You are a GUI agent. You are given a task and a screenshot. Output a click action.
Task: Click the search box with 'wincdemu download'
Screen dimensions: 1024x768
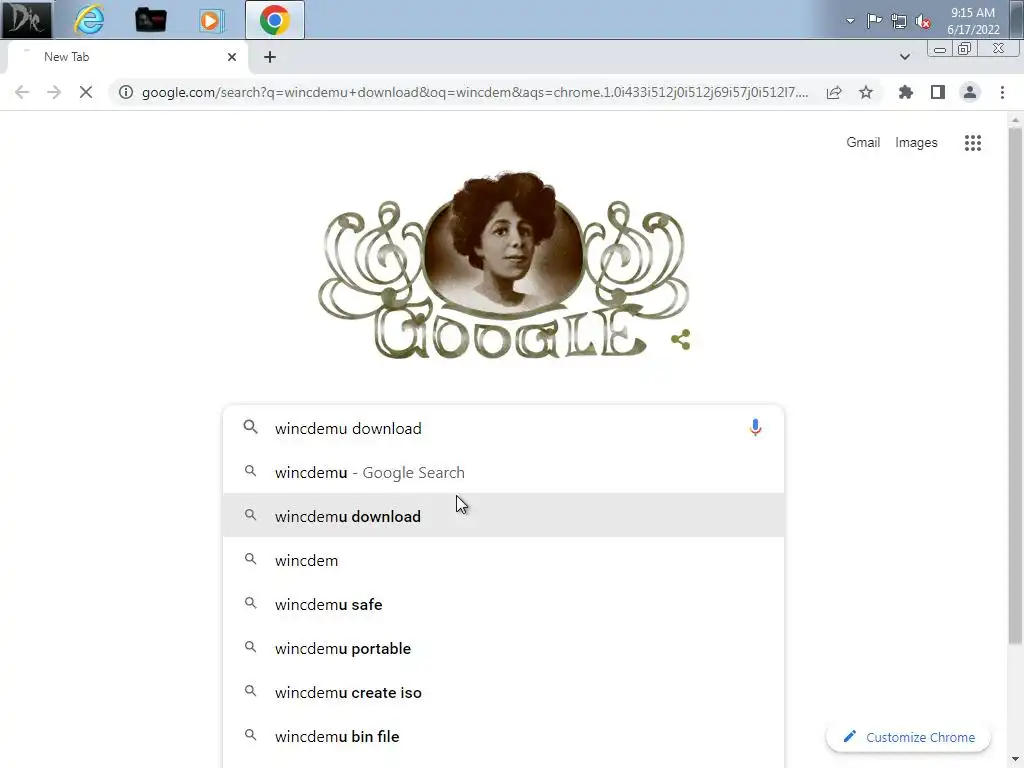point(503,428)
